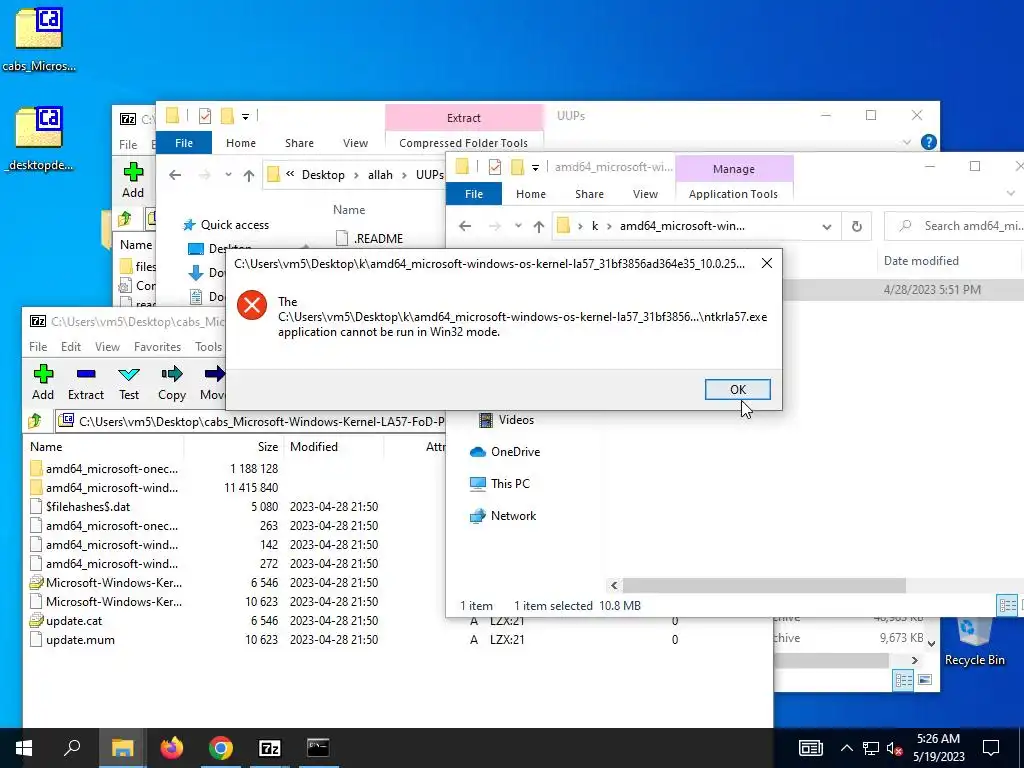The height and width of the screenshot is (768, 1024).
Task: Click the Help question mark icon in UUPs window
Action: (x=928, y=142)
